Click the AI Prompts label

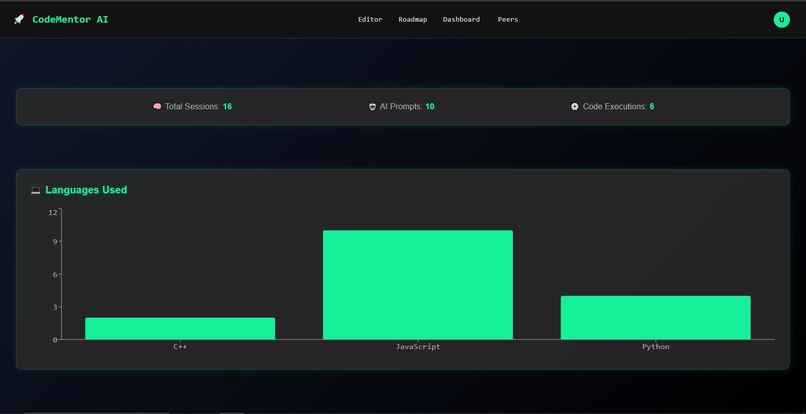point(401,106)
